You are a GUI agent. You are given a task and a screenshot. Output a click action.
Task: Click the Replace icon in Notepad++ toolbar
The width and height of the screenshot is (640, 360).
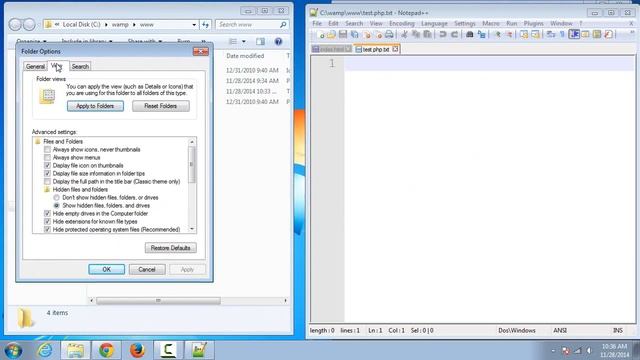coord(482,35)
